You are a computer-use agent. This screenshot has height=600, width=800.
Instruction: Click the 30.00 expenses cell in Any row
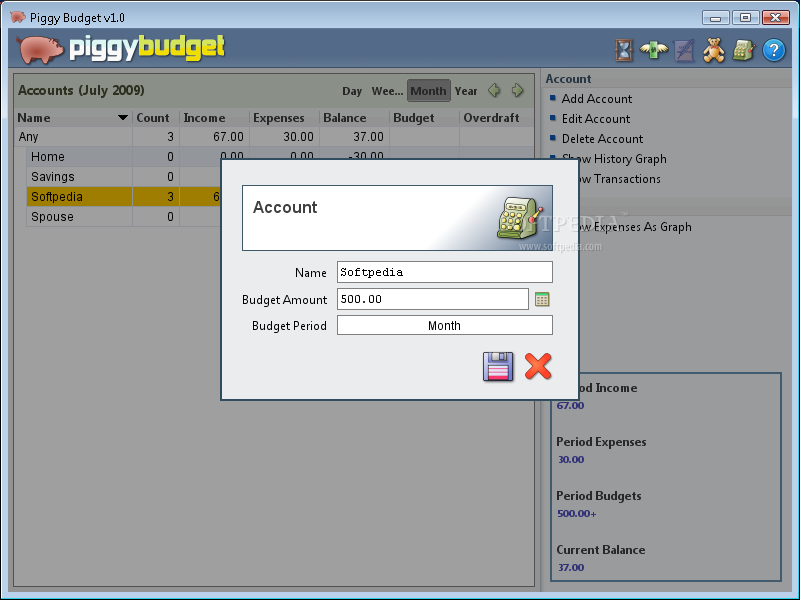[284, 137]
